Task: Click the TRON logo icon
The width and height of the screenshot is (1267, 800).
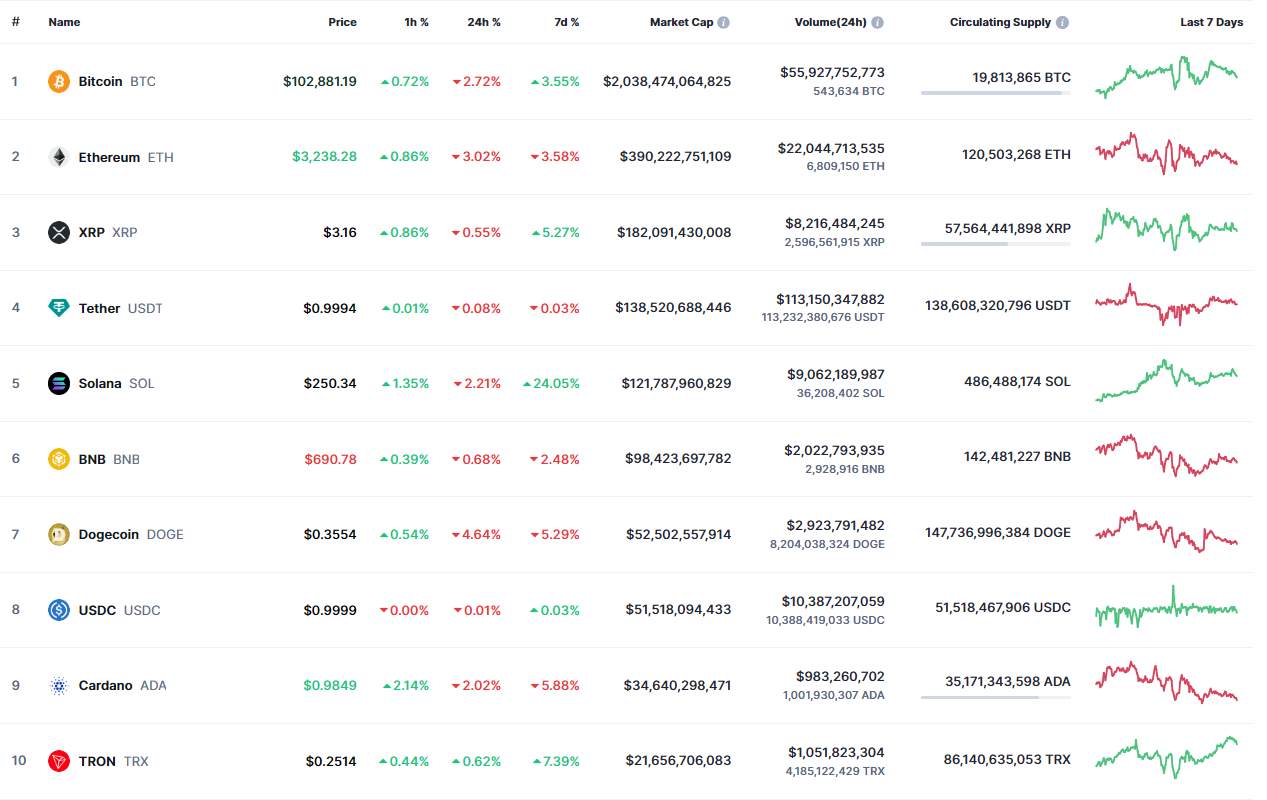Action: tap(59, 761)
